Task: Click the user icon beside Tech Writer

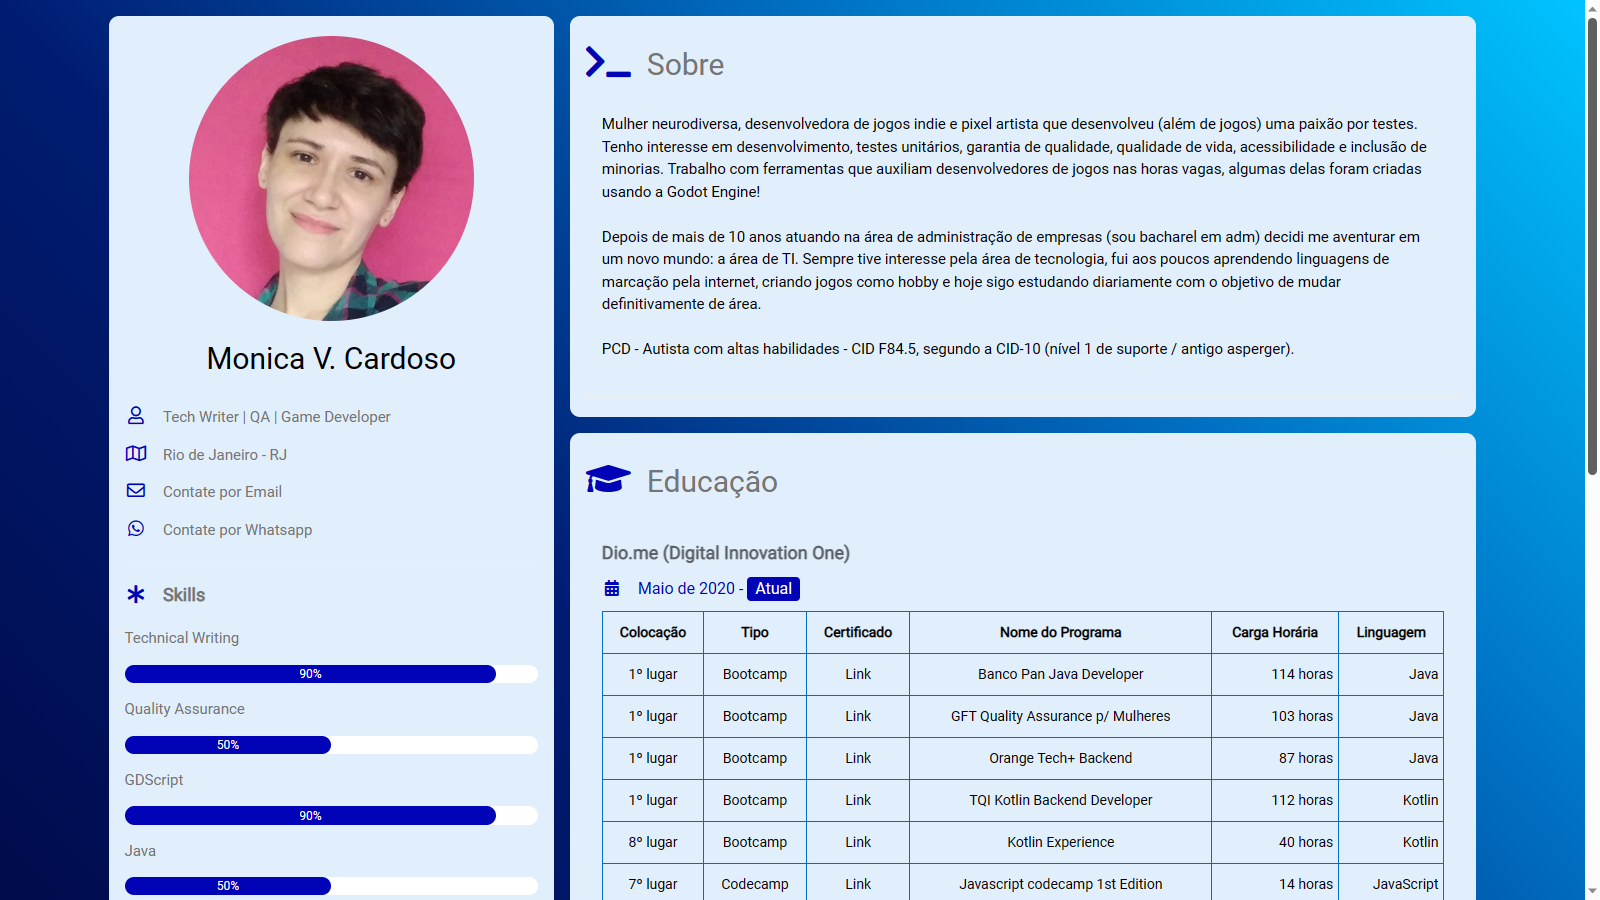Action: point(136,415)
